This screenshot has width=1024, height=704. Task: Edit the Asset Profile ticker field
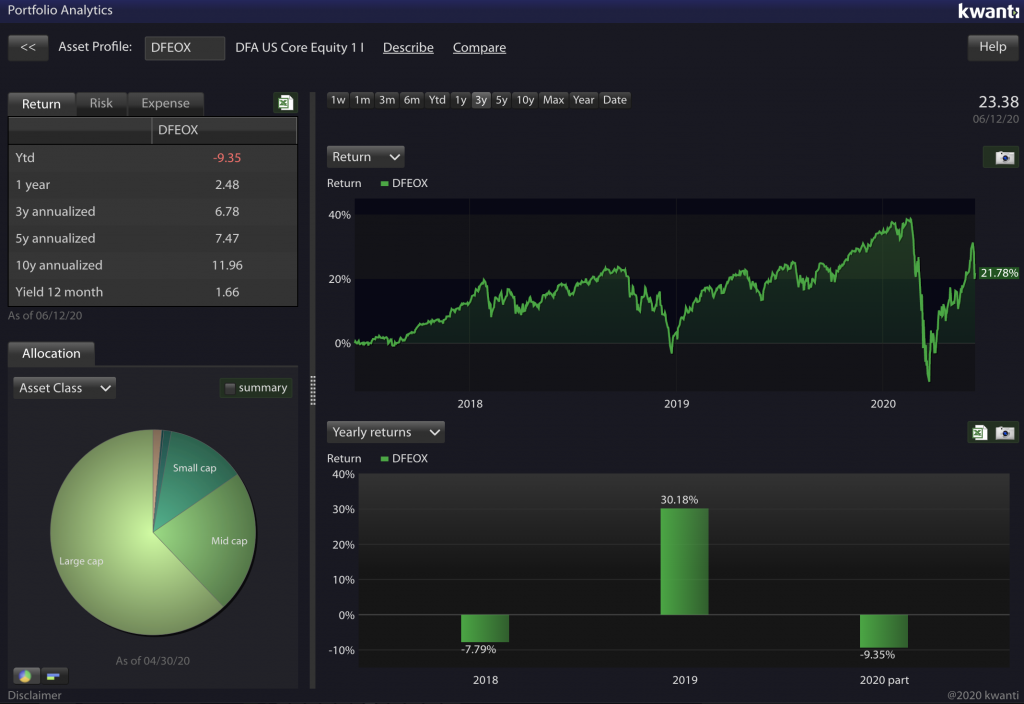pos(184,48)
